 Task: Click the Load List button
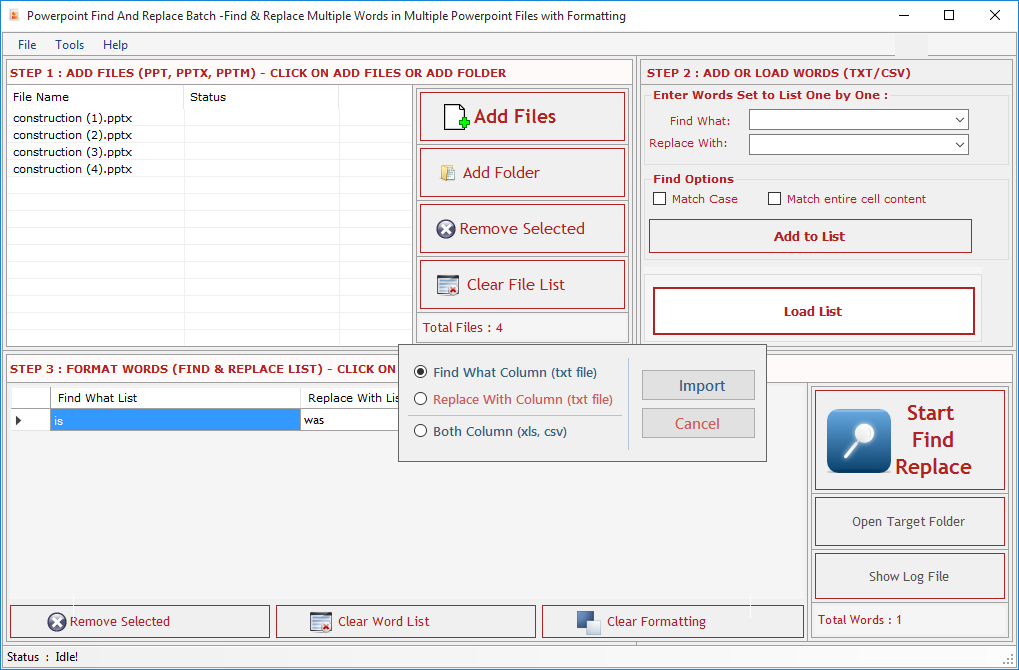coord(814,311)
